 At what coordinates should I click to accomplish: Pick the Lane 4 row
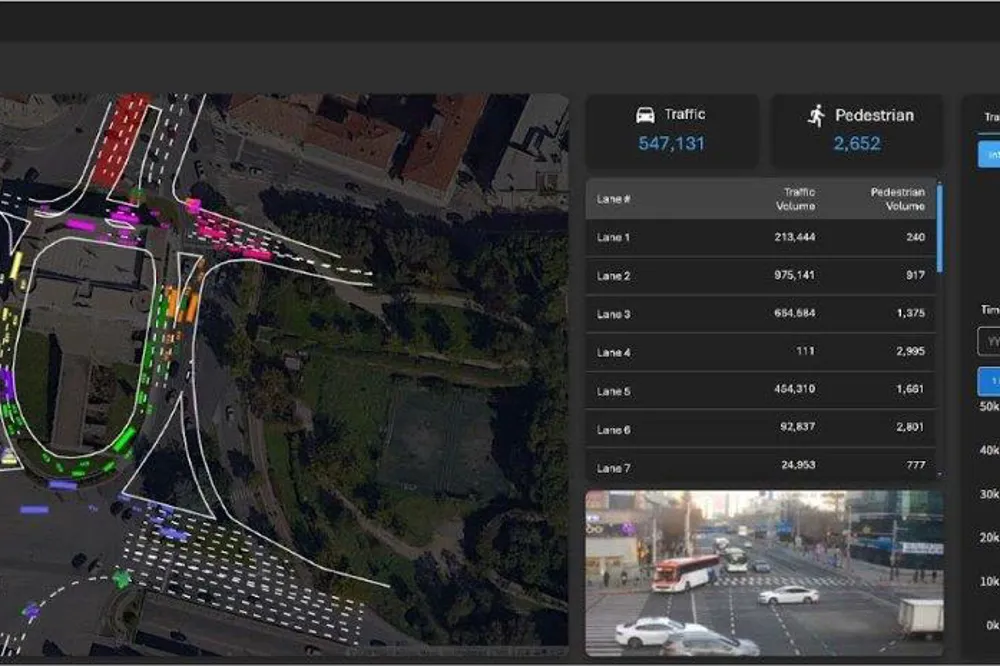pos(761,352)
